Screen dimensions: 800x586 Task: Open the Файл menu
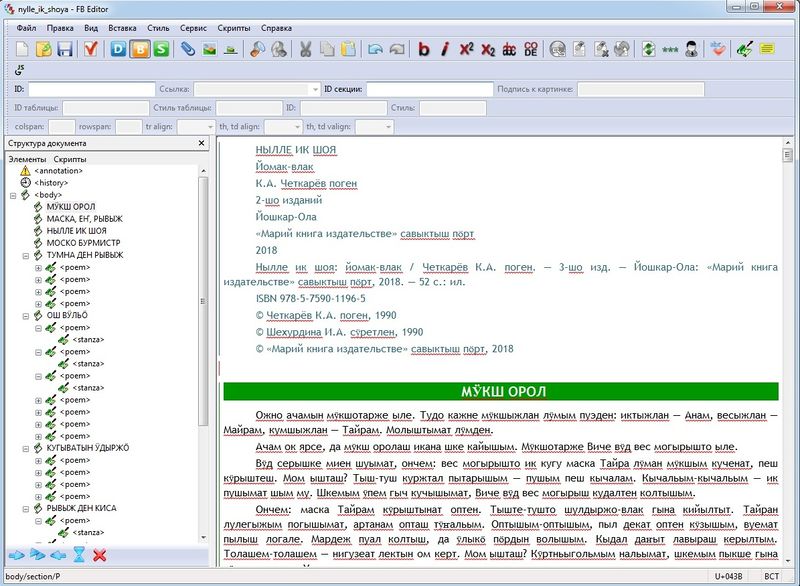click(x=26, y=28)
